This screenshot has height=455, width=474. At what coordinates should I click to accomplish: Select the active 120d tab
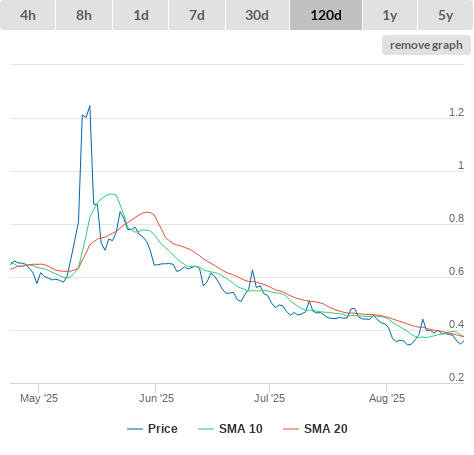coord(326,15)
